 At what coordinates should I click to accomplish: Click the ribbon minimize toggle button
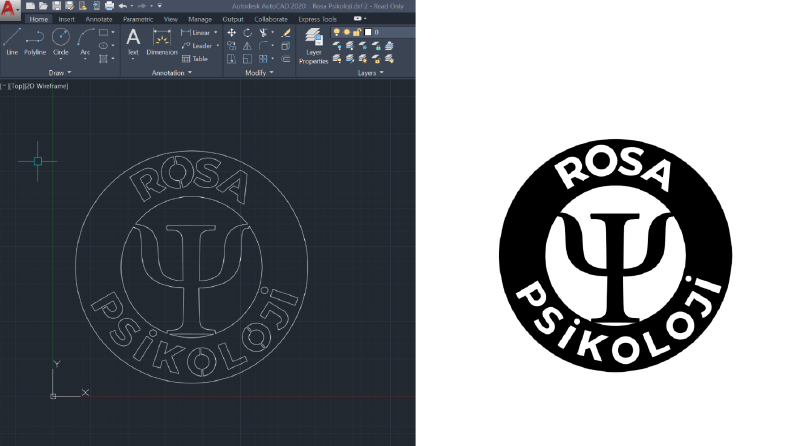click(358, 19)
